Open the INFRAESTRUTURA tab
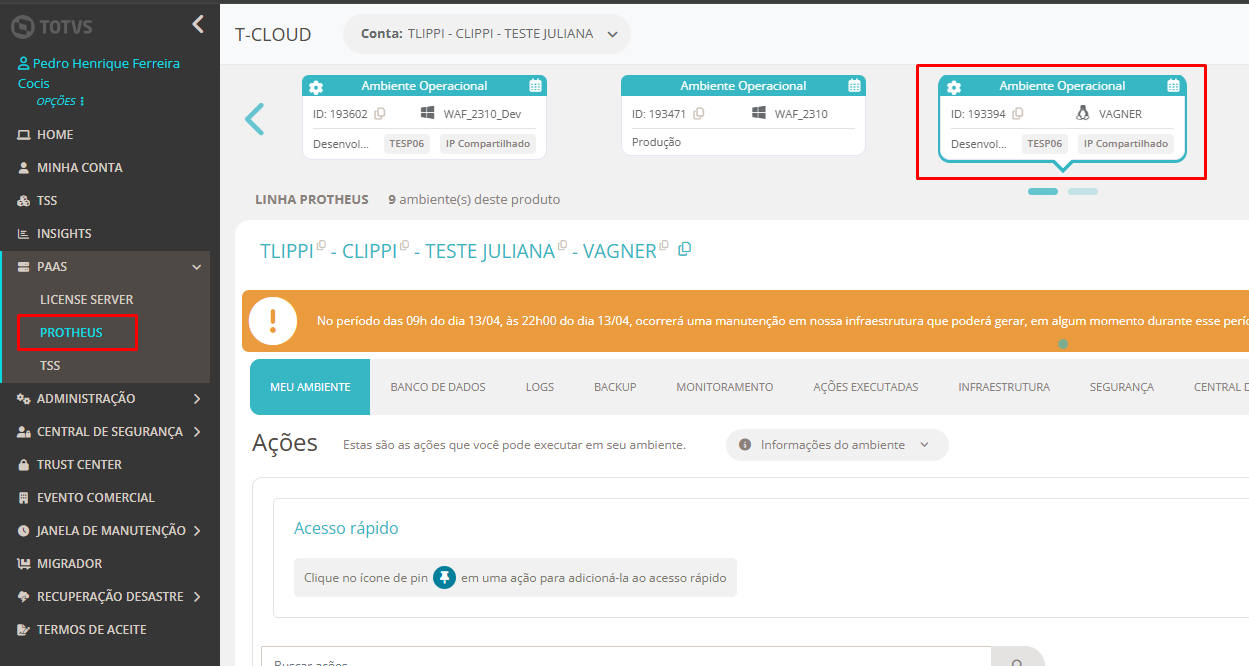Viewport: 1249px width, 666px height. (1004, 387)
